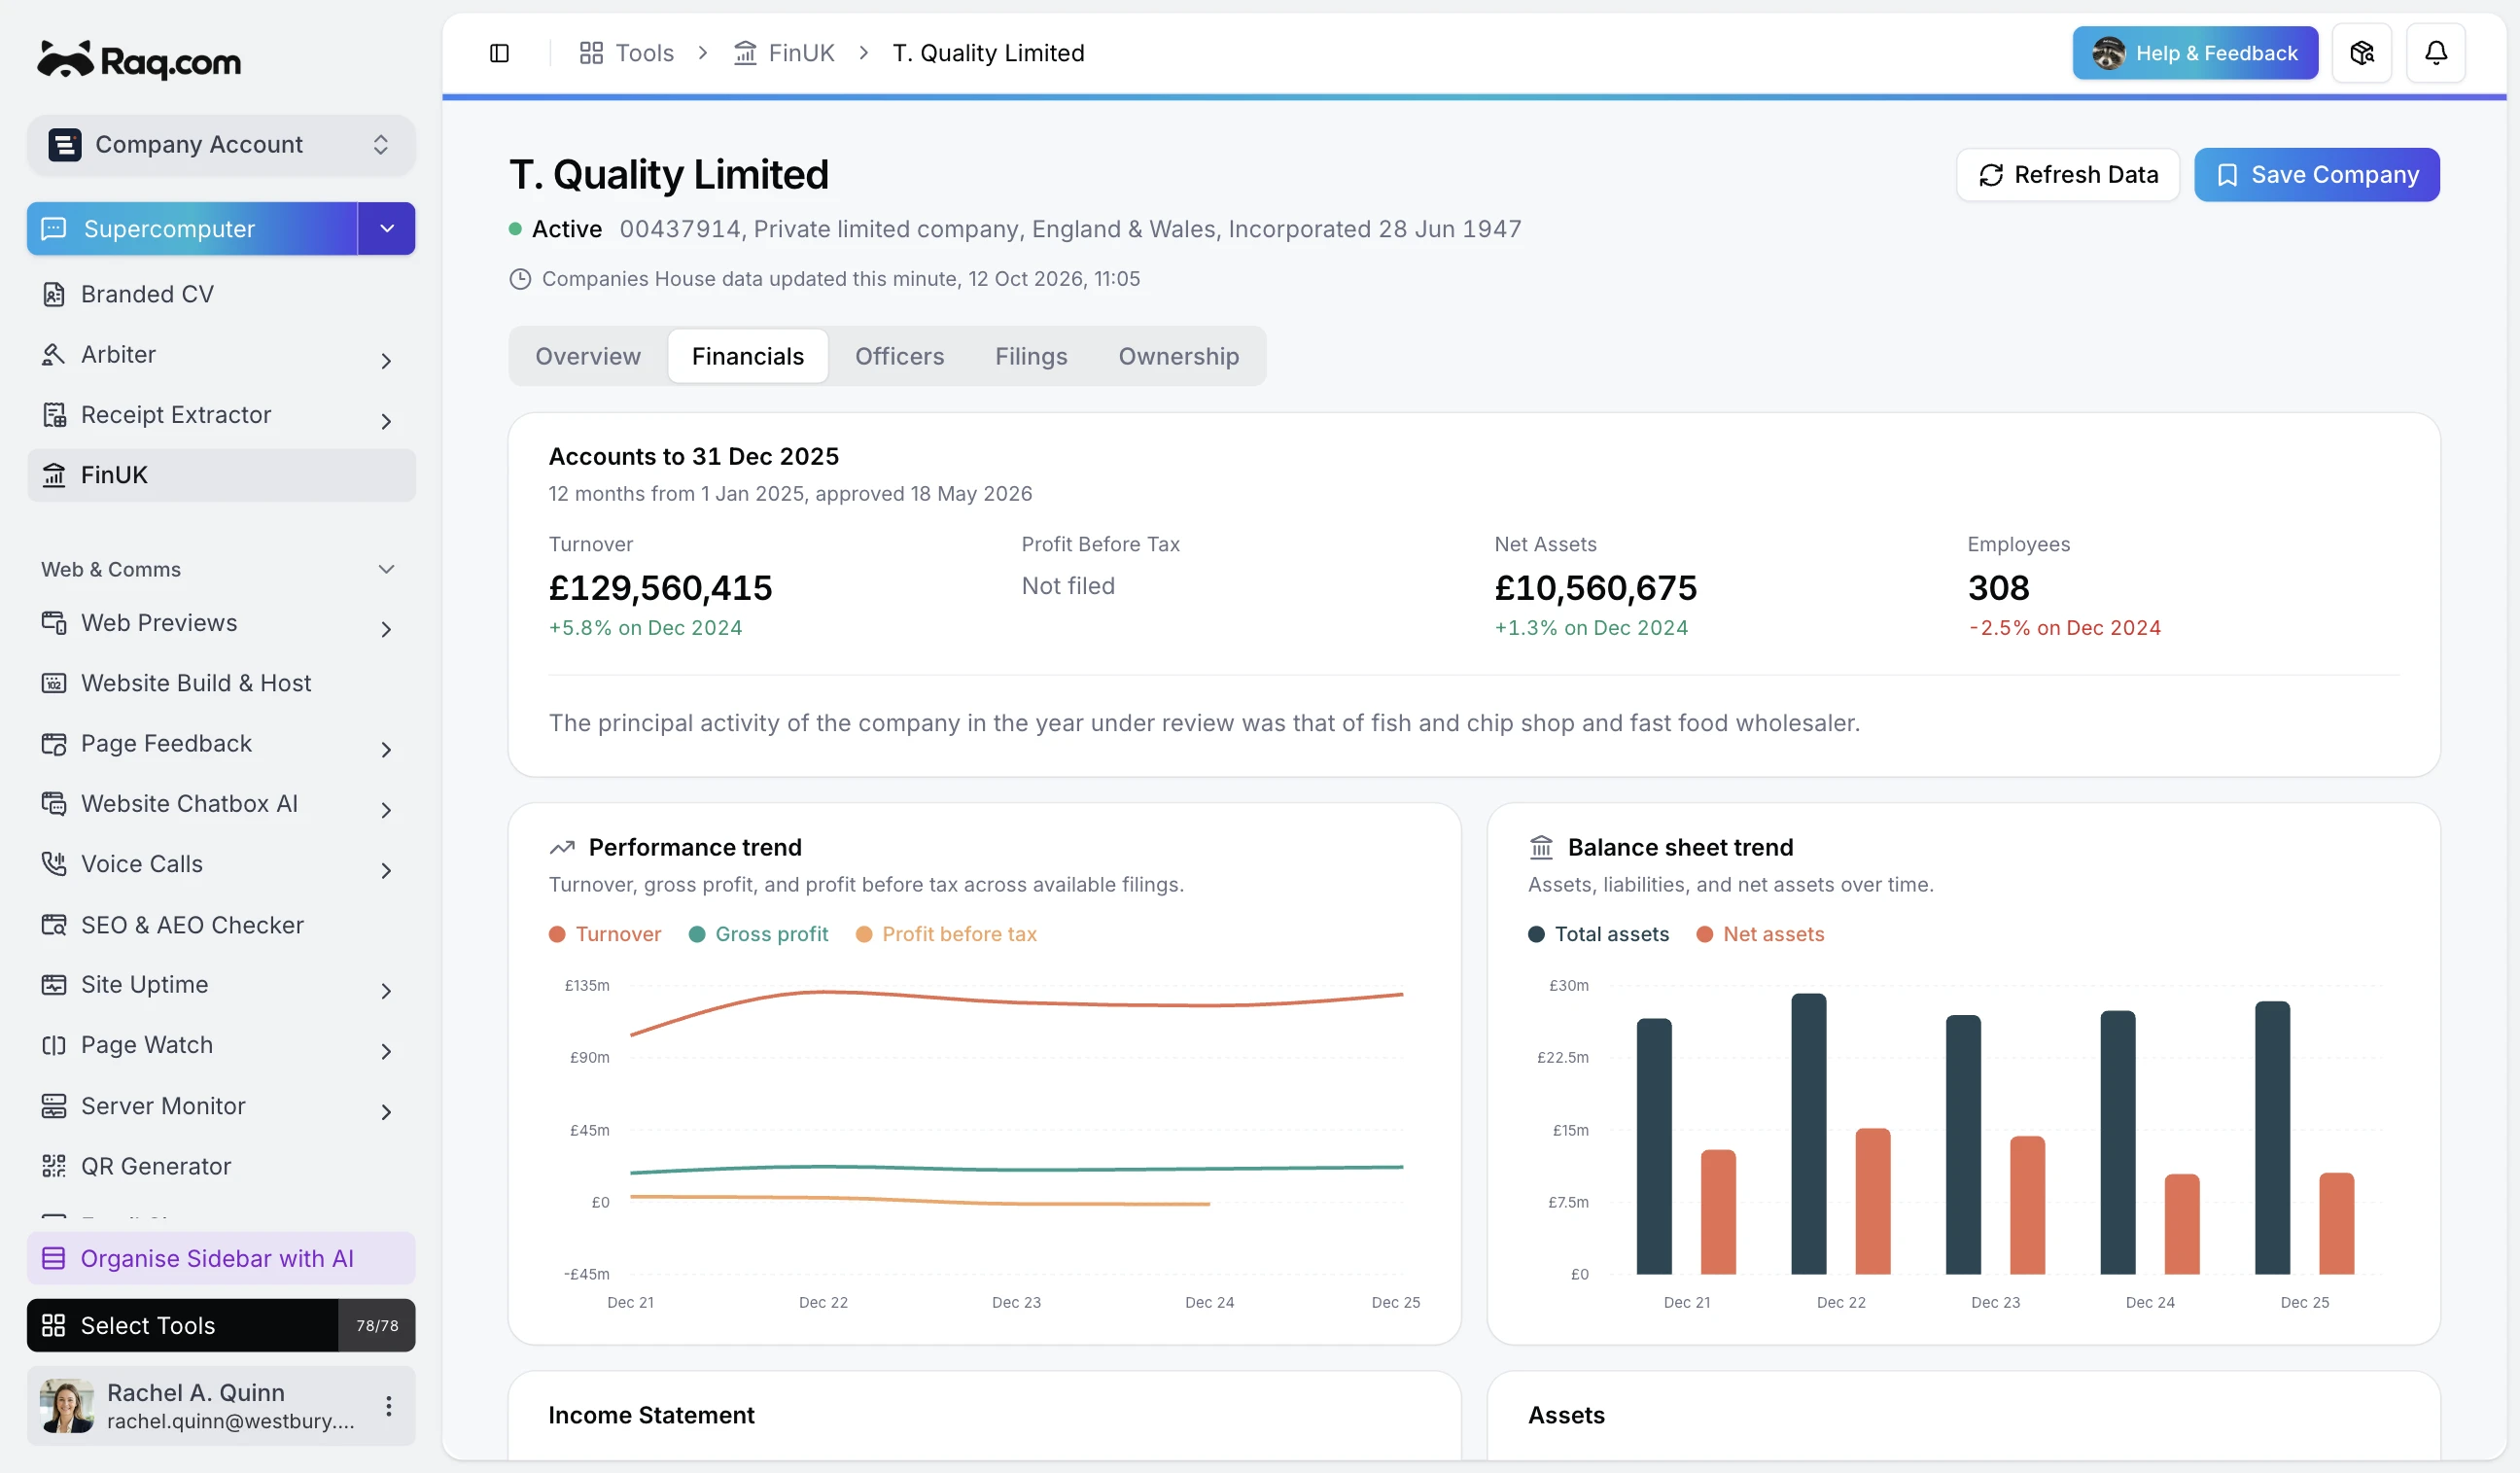
Task: Click the Dec 21 Total assets bar
Action: 1654,1147
